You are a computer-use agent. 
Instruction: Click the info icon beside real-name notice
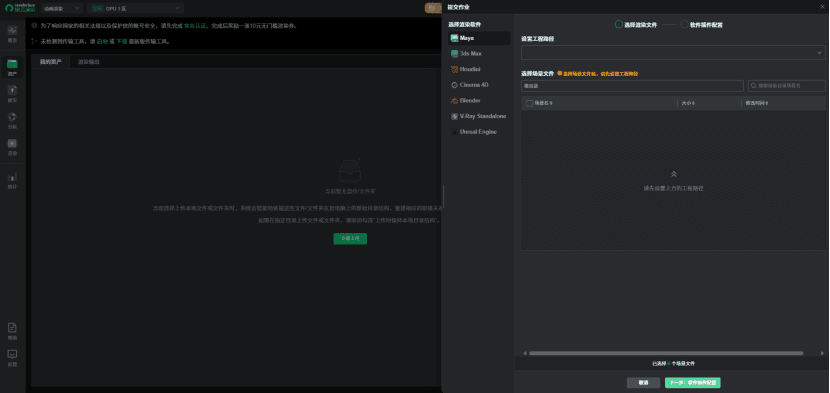[x=34, y=25]
